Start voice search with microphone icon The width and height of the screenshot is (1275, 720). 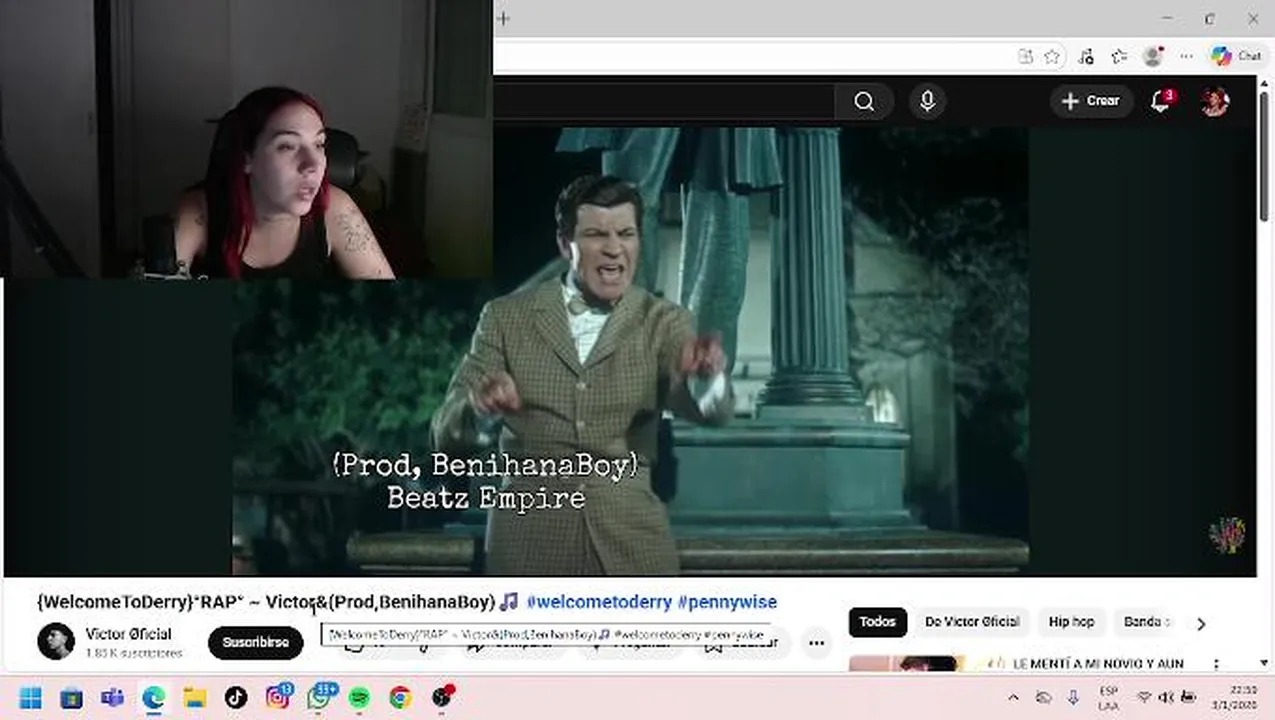(x=927, y=101)
